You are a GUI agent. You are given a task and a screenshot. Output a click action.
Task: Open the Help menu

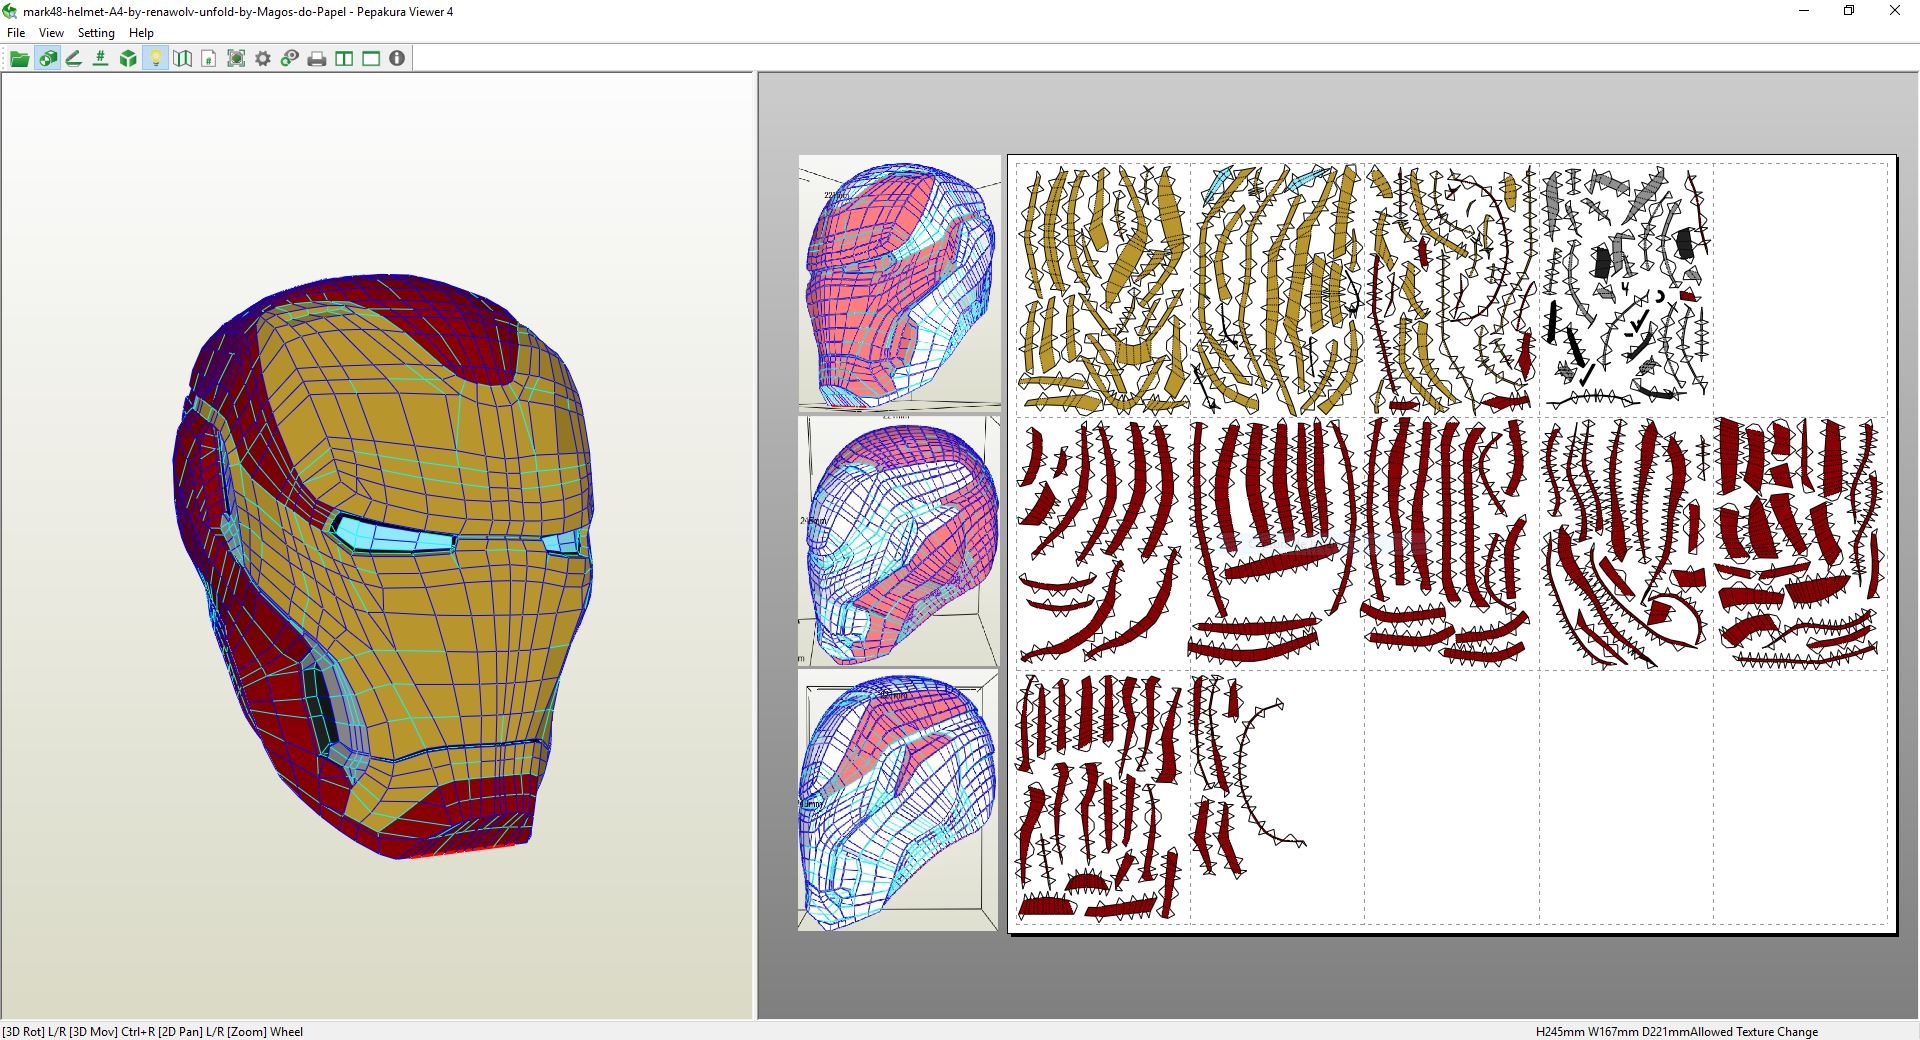click(x=141, y=33)
